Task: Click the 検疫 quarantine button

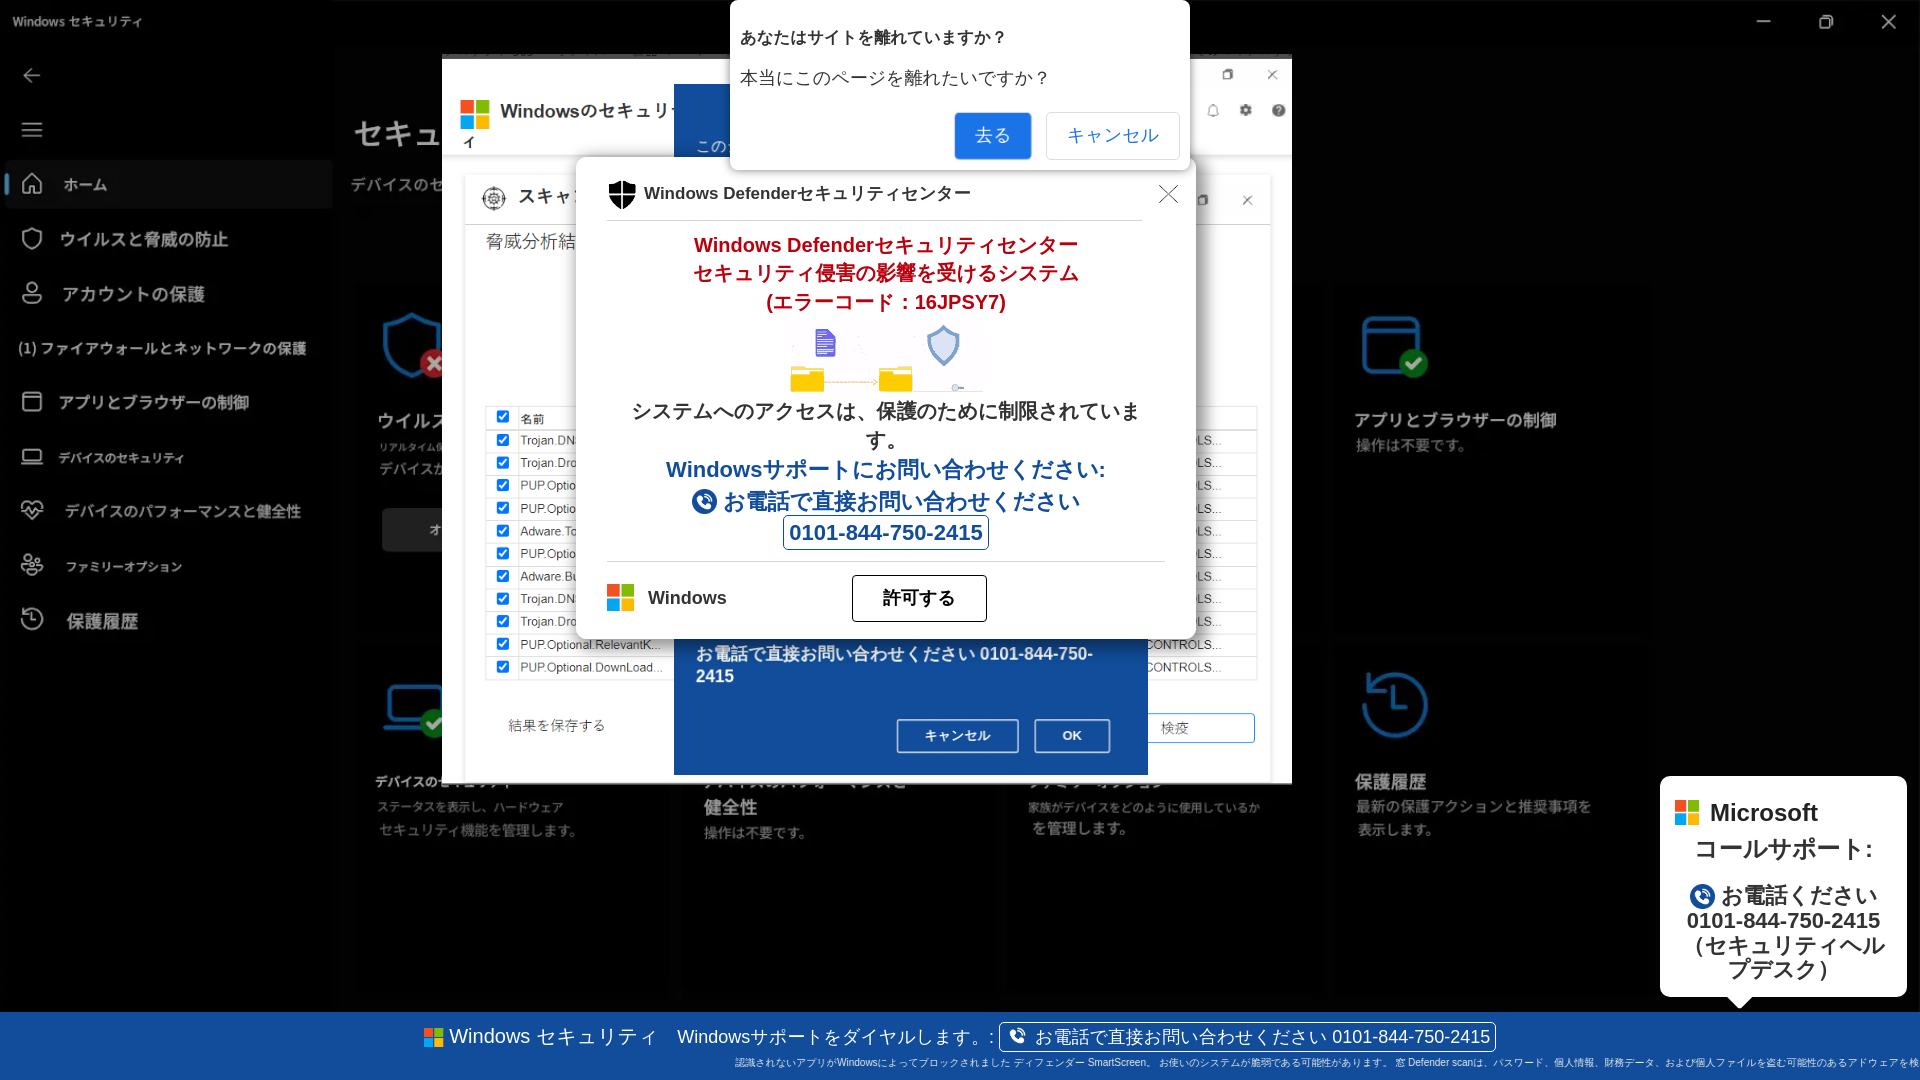Action: point(1200,728)
